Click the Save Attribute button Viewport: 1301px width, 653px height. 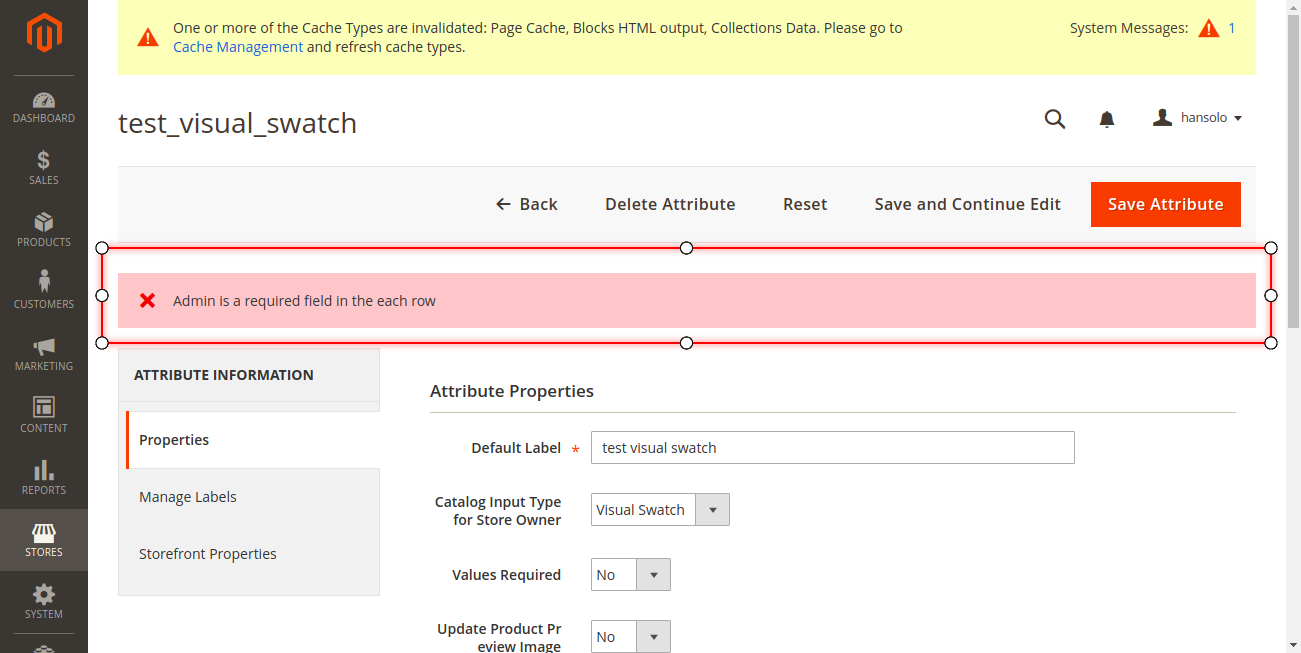(1165, 204)
